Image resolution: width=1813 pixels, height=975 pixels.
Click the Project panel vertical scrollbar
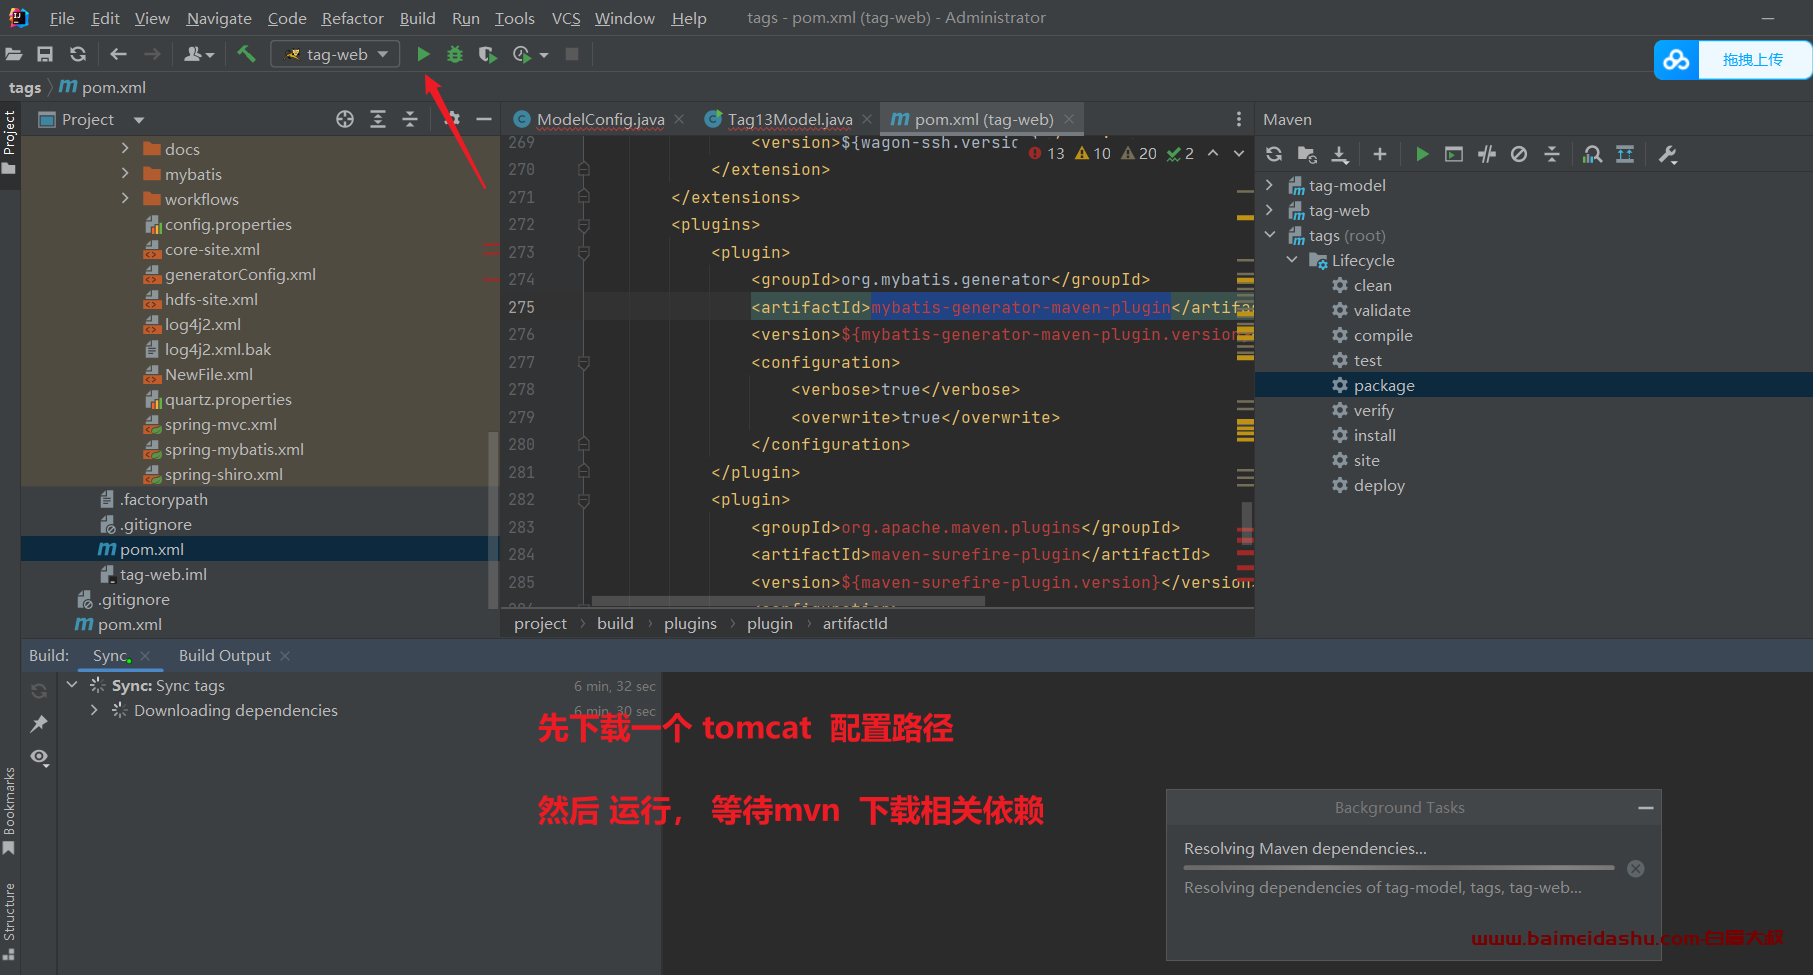(x=492, y=520)
